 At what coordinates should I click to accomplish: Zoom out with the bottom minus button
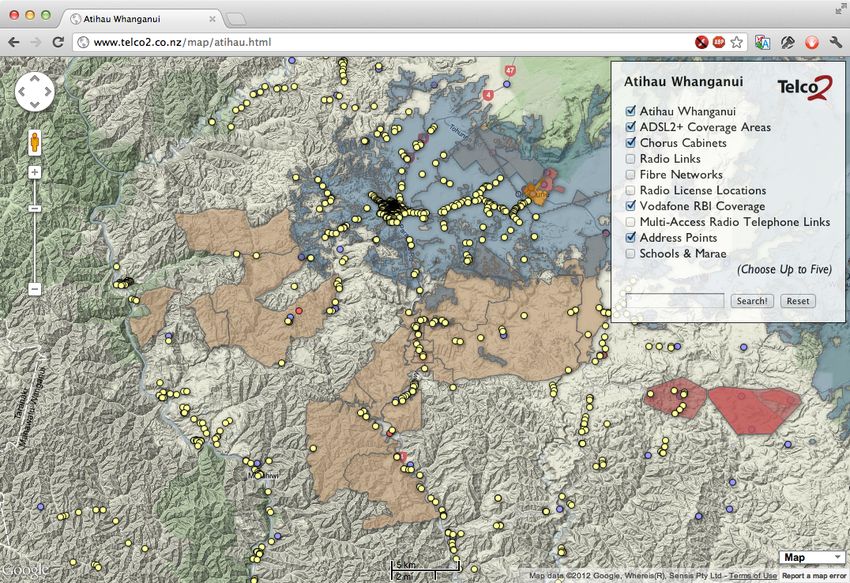coord(34,289)
